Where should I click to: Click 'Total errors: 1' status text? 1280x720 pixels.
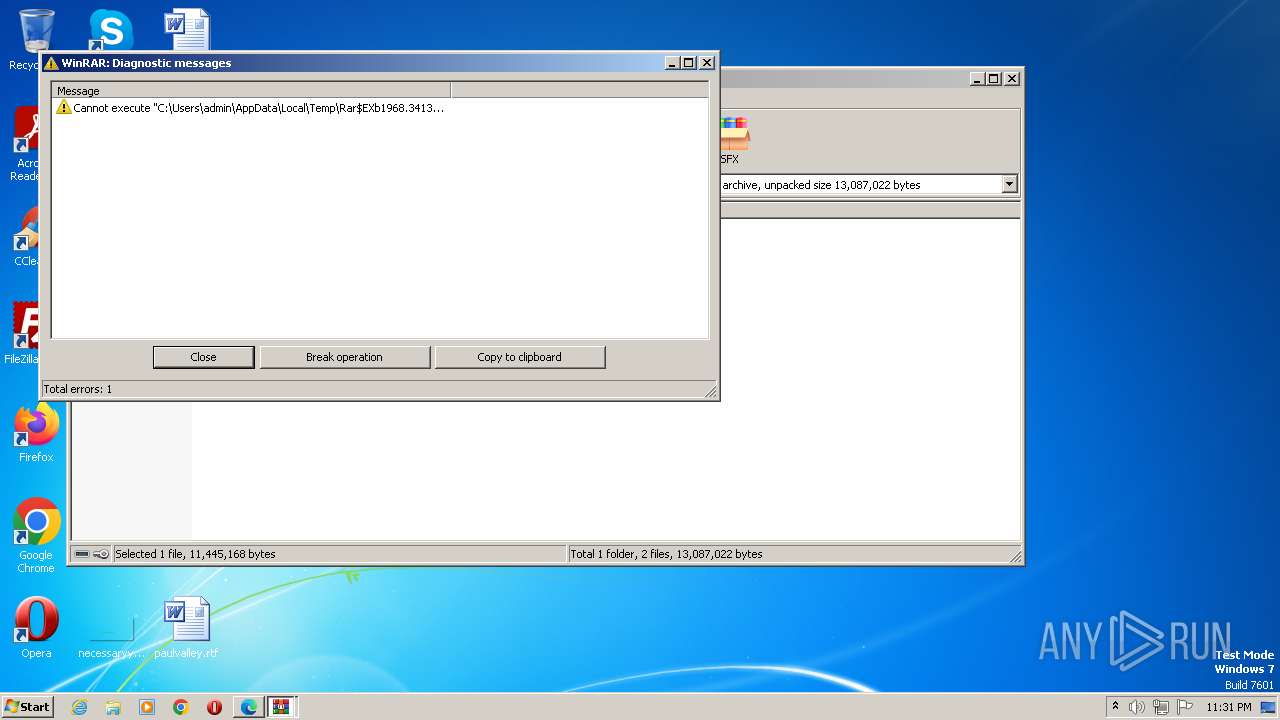click(x=78, y=389)
